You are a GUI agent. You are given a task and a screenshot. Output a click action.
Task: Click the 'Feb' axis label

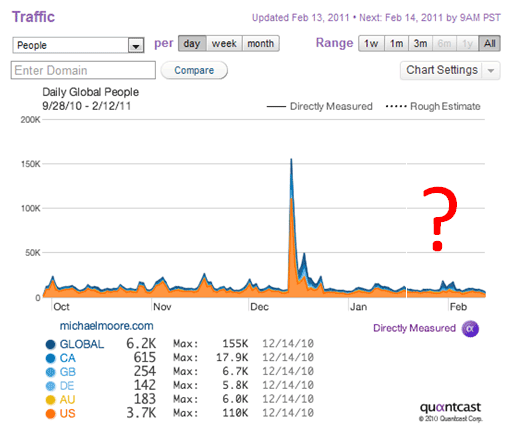(458, 307)
